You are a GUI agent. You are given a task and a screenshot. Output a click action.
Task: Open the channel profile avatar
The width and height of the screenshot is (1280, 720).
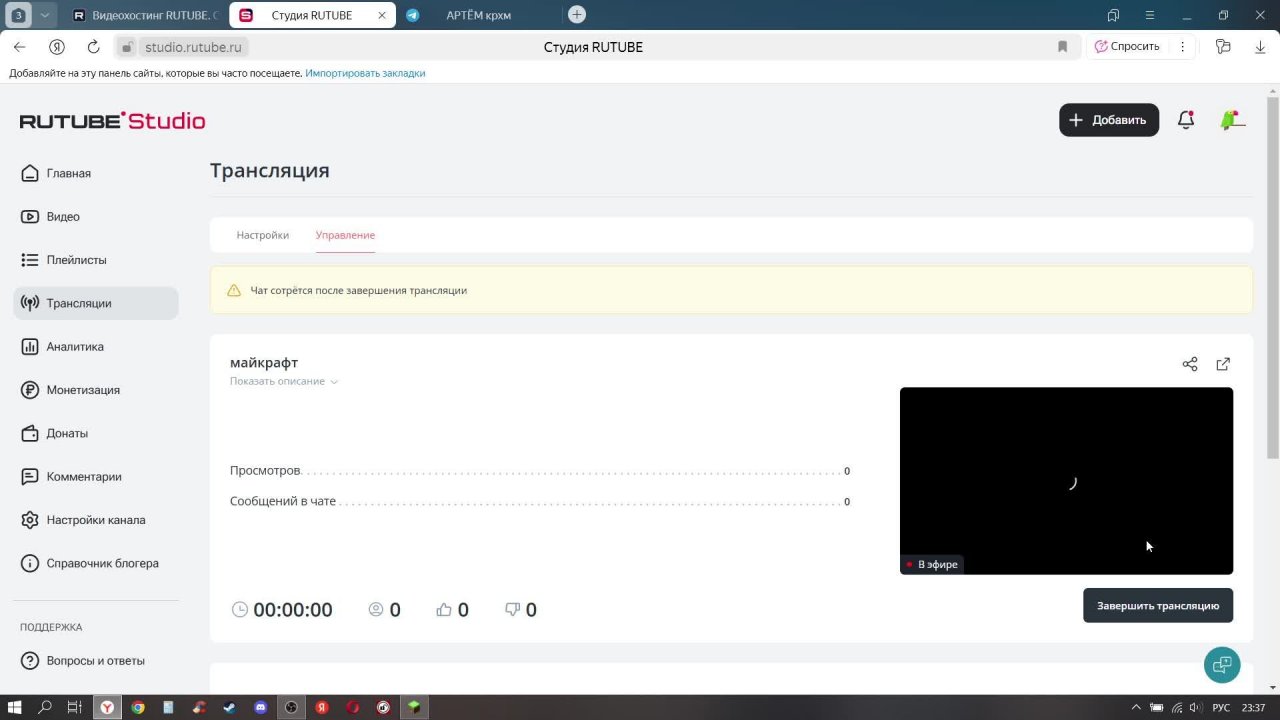1231,120
